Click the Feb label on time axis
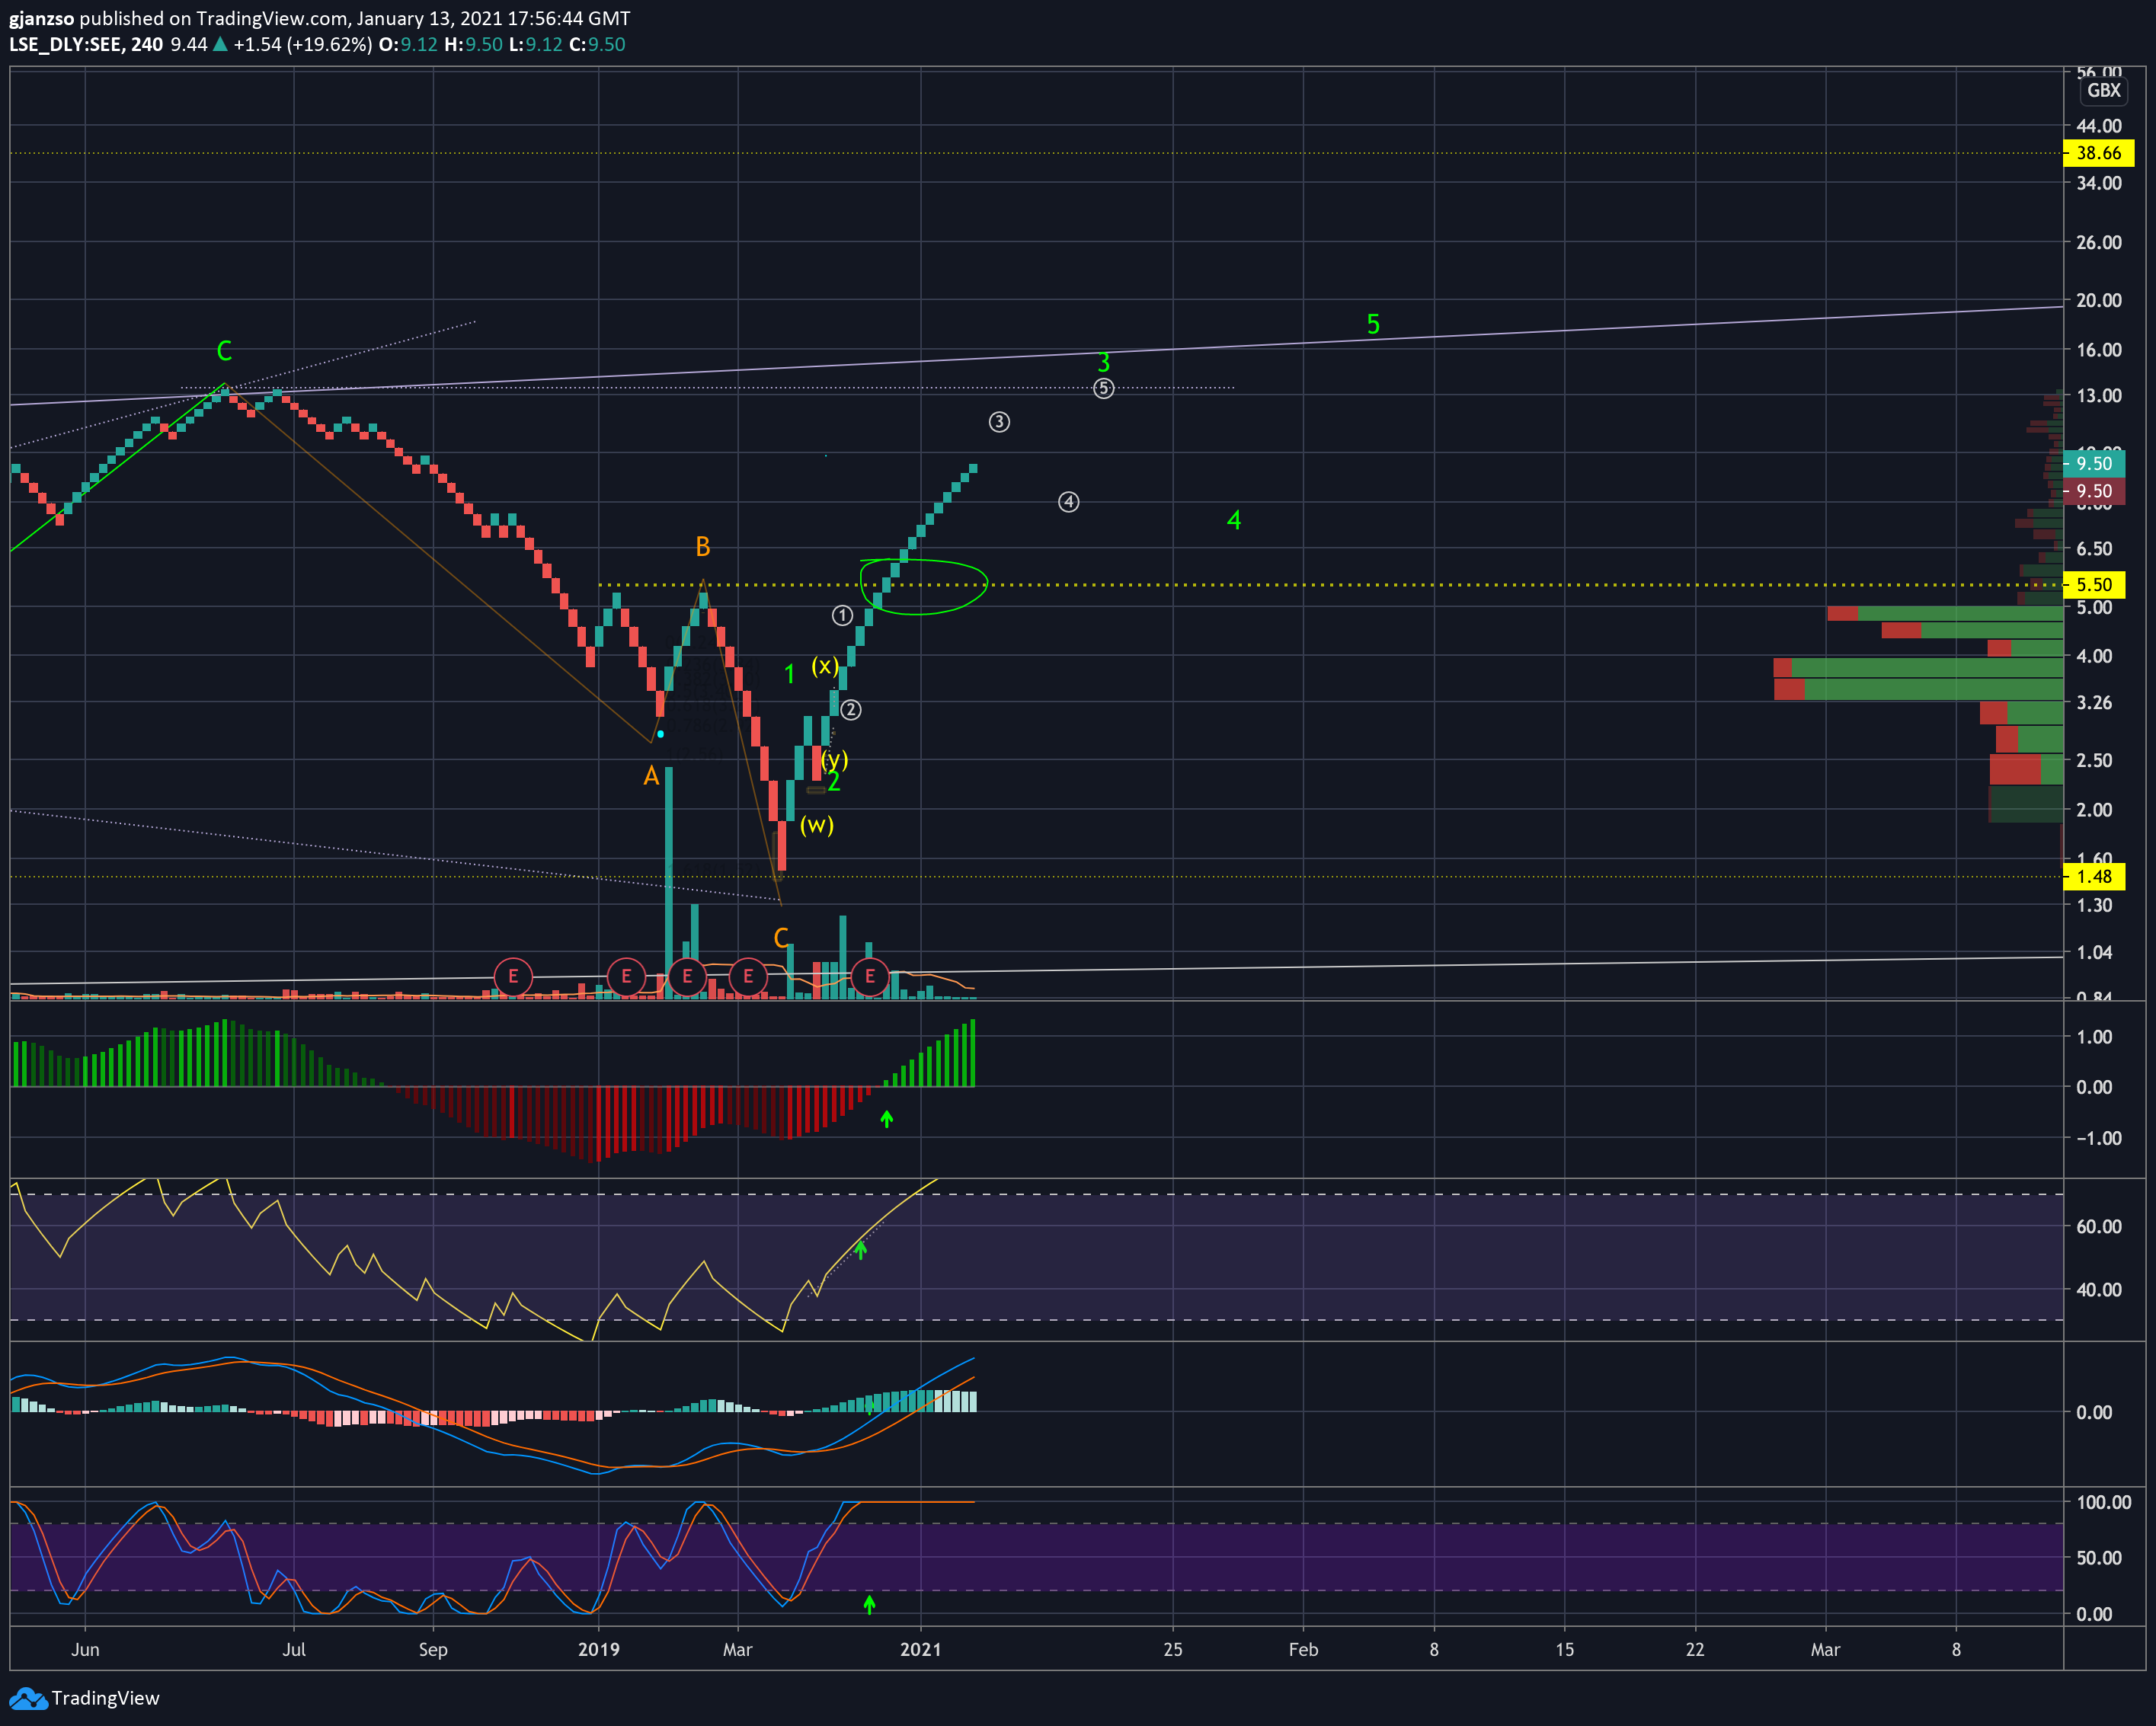Viewport: 2156px width, 1726px height. [x=1304, y=1649]
